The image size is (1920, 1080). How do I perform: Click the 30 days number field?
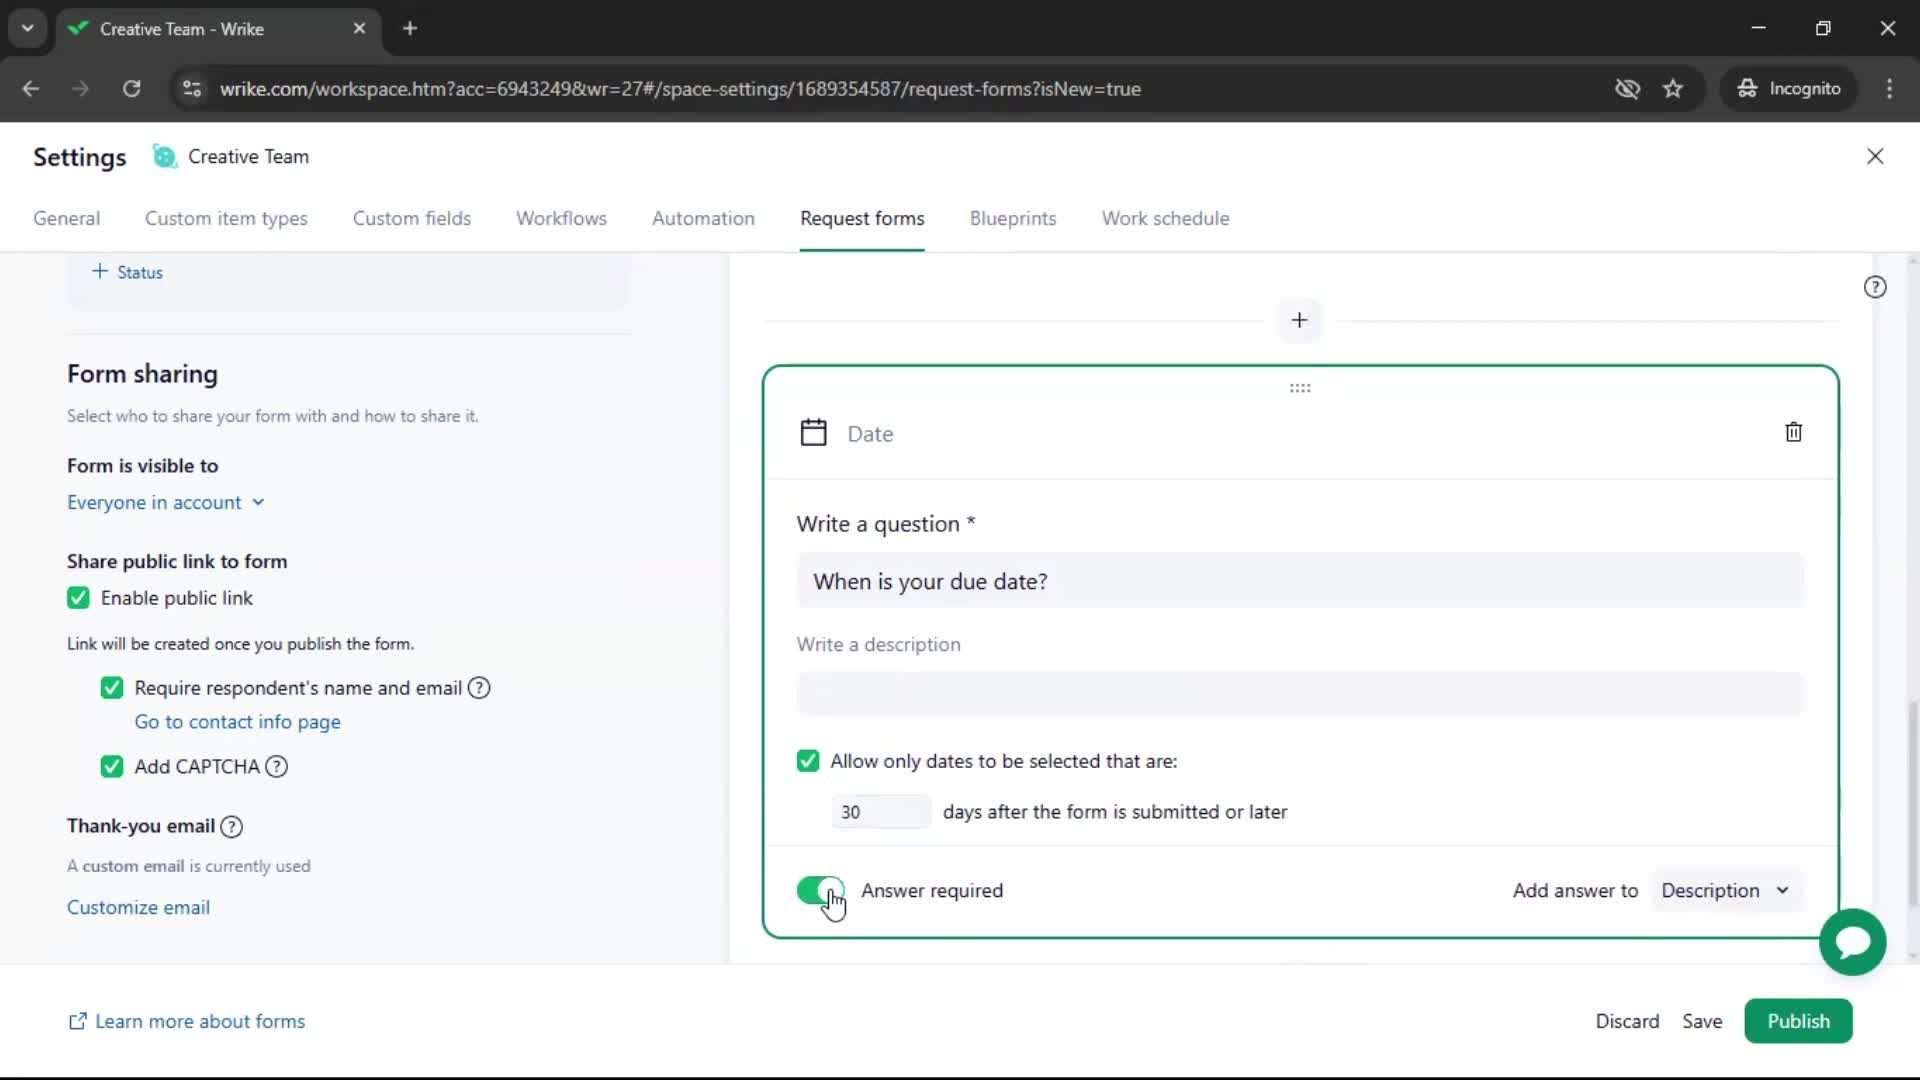[881, 812]
